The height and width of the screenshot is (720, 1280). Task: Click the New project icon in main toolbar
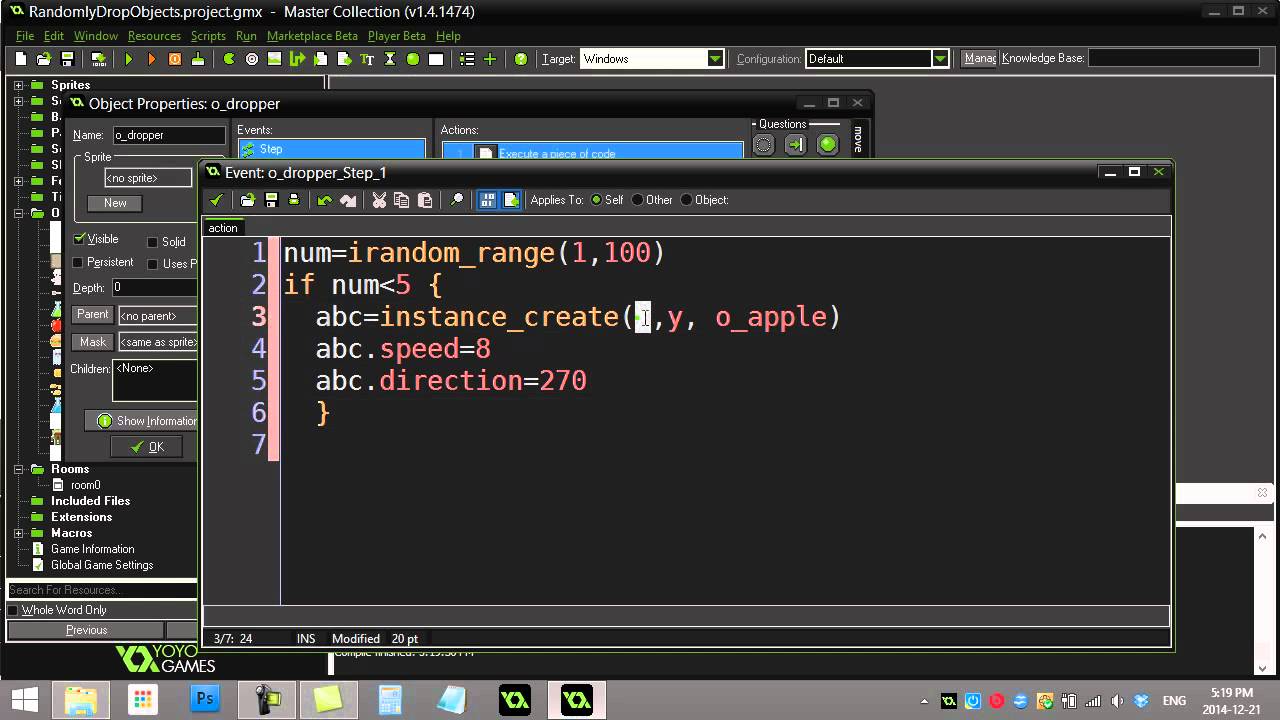[x=21, y=59]
